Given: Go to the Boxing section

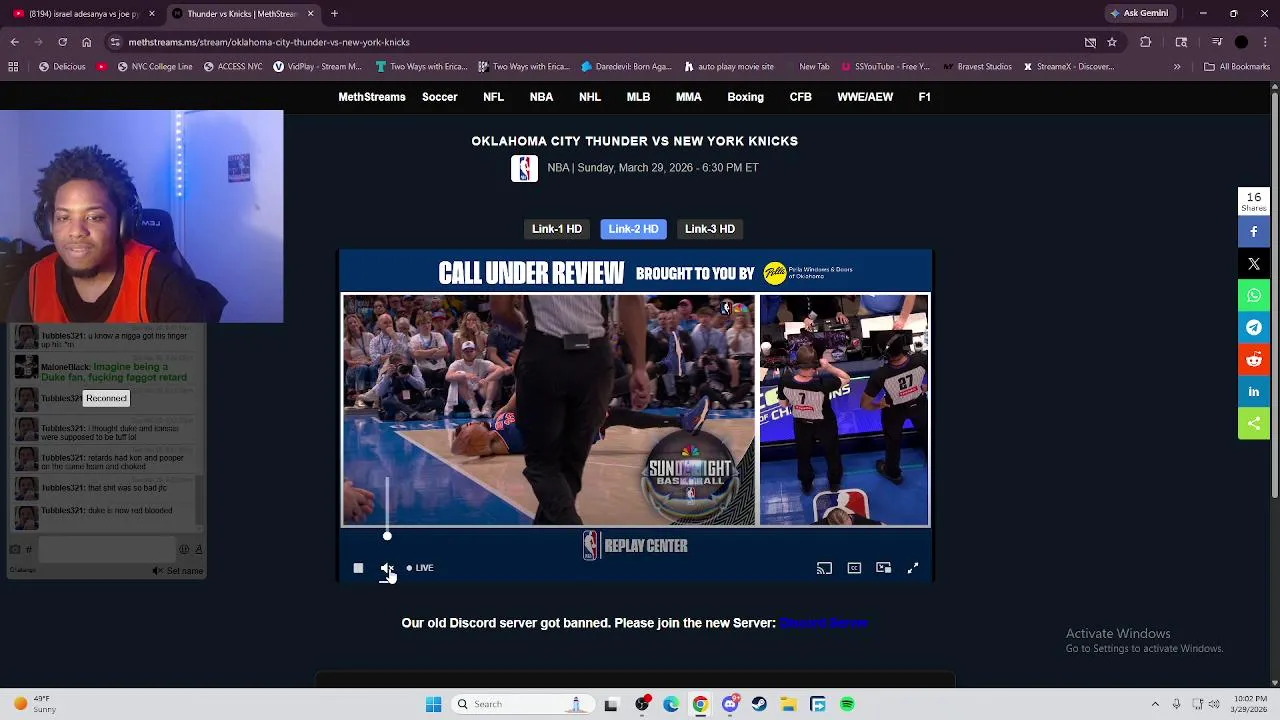Looking at the screenshot, I should pyautogui.click(x=745, y=97).
